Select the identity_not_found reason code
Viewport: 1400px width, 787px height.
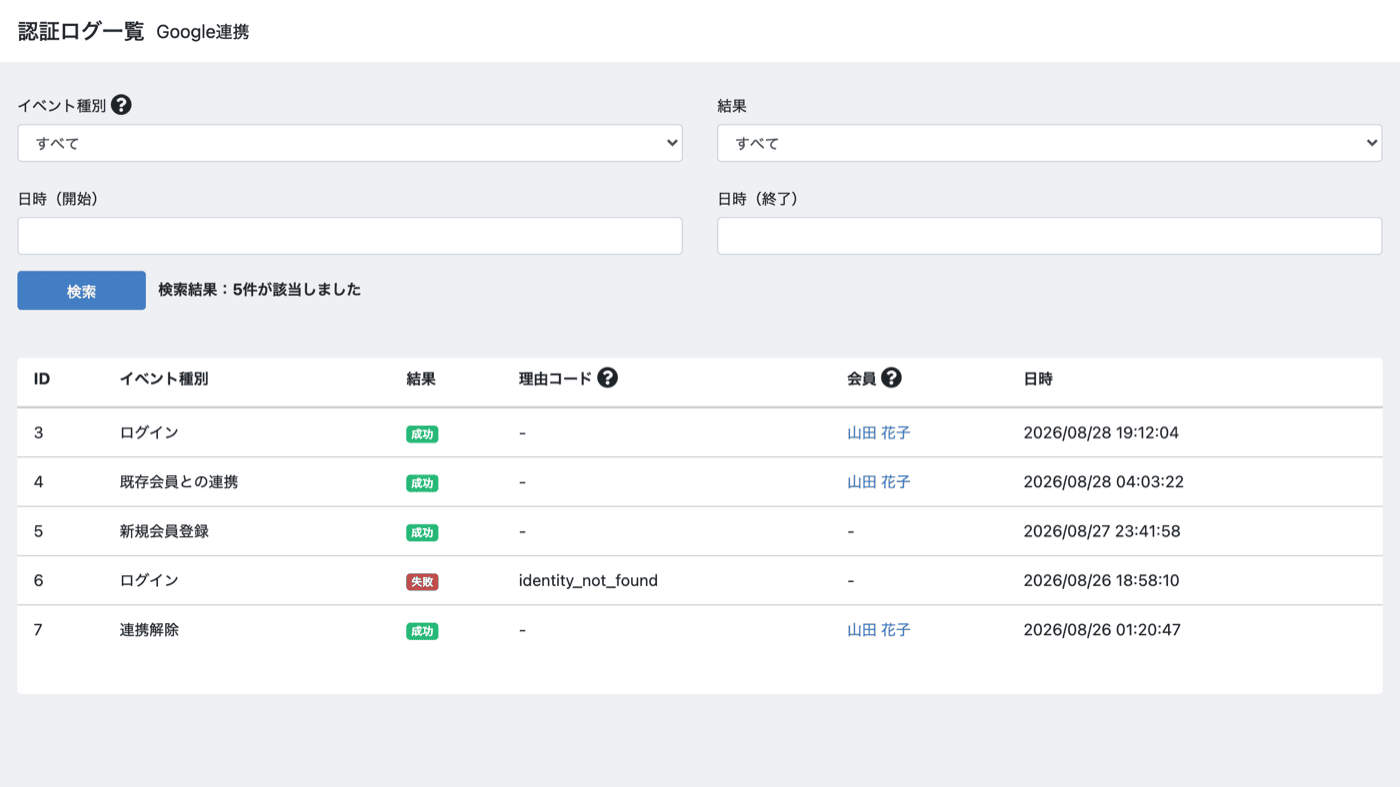pos(588,580)
